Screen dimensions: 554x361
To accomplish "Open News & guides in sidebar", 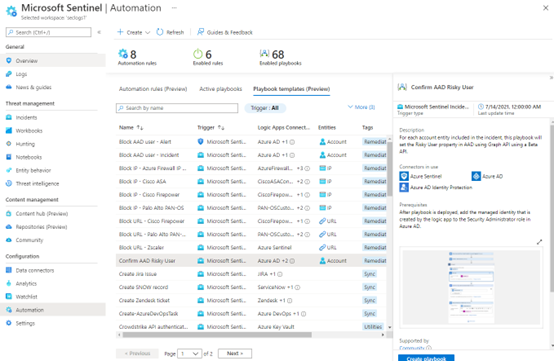I will click(x=33, y=87).
